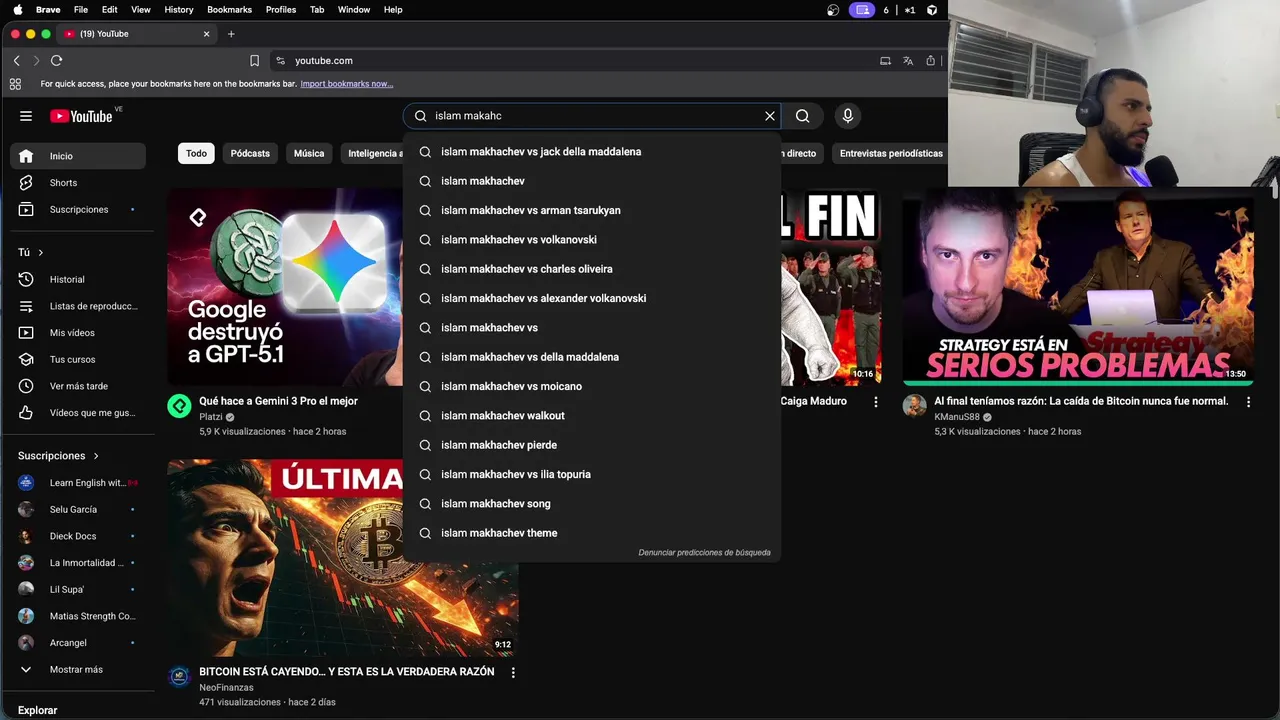Expand Mostrar más subscriptions
Viewport: 1280px width, 720px height.
click(78, 670)
